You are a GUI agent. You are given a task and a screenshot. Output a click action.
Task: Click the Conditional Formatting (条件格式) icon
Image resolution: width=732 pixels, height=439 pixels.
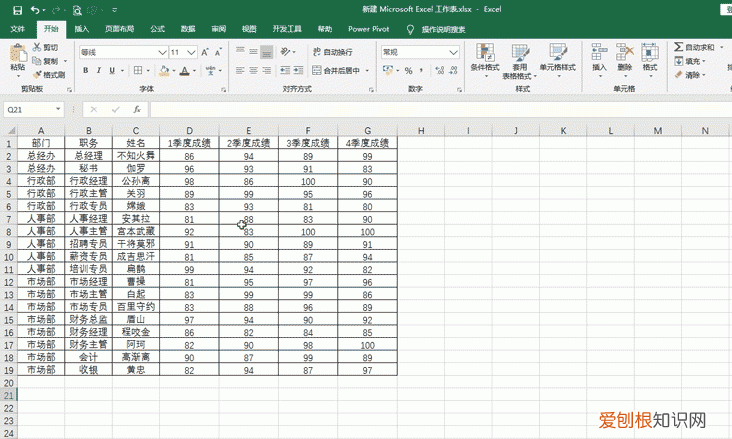[x=484, y=52]
